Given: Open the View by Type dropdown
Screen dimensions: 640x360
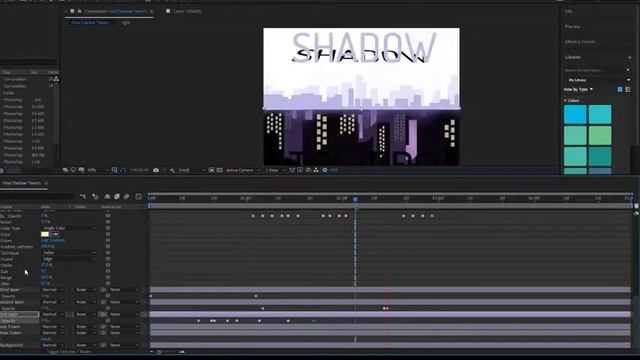Looking at the screenshot, I should coord(578,89).
